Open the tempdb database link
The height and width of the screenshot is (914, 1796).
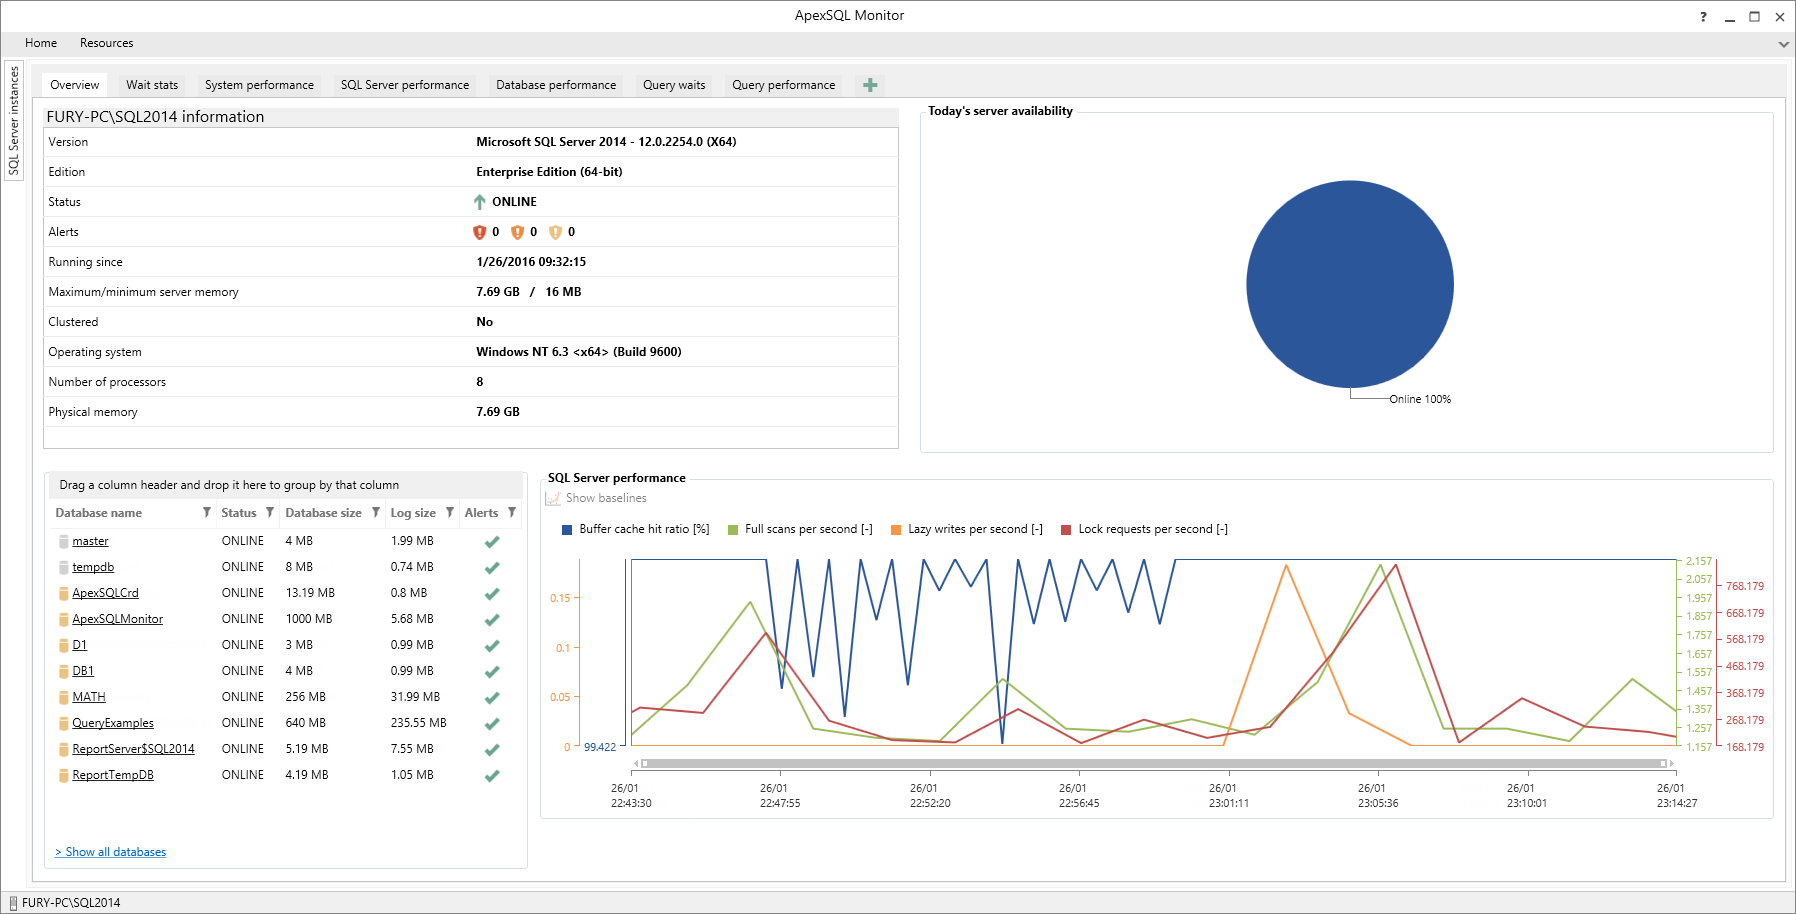click(93, 567)
